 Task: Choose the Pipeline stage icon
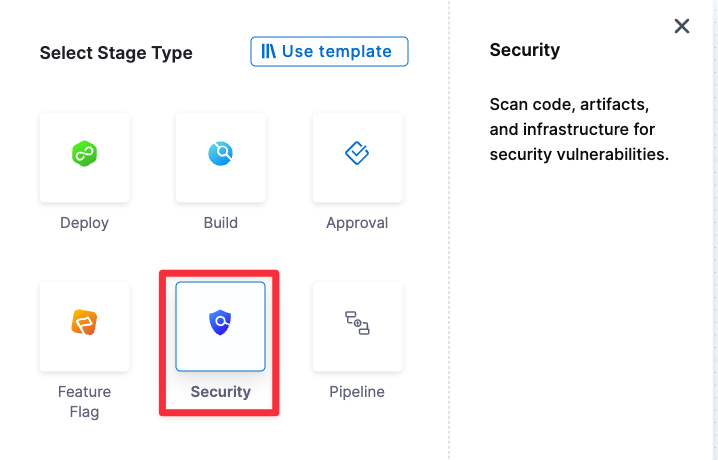(x=357, y=323)
